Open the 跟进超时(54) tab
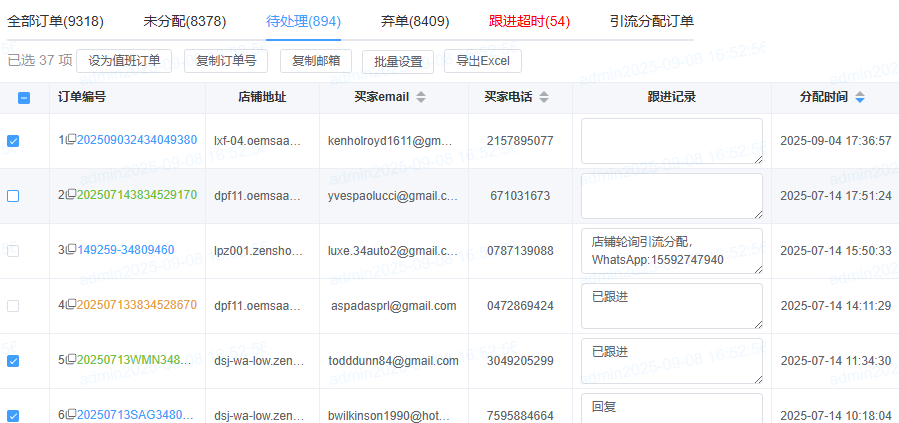The width and height of the screenshot is (899, 423). point(529,21)
